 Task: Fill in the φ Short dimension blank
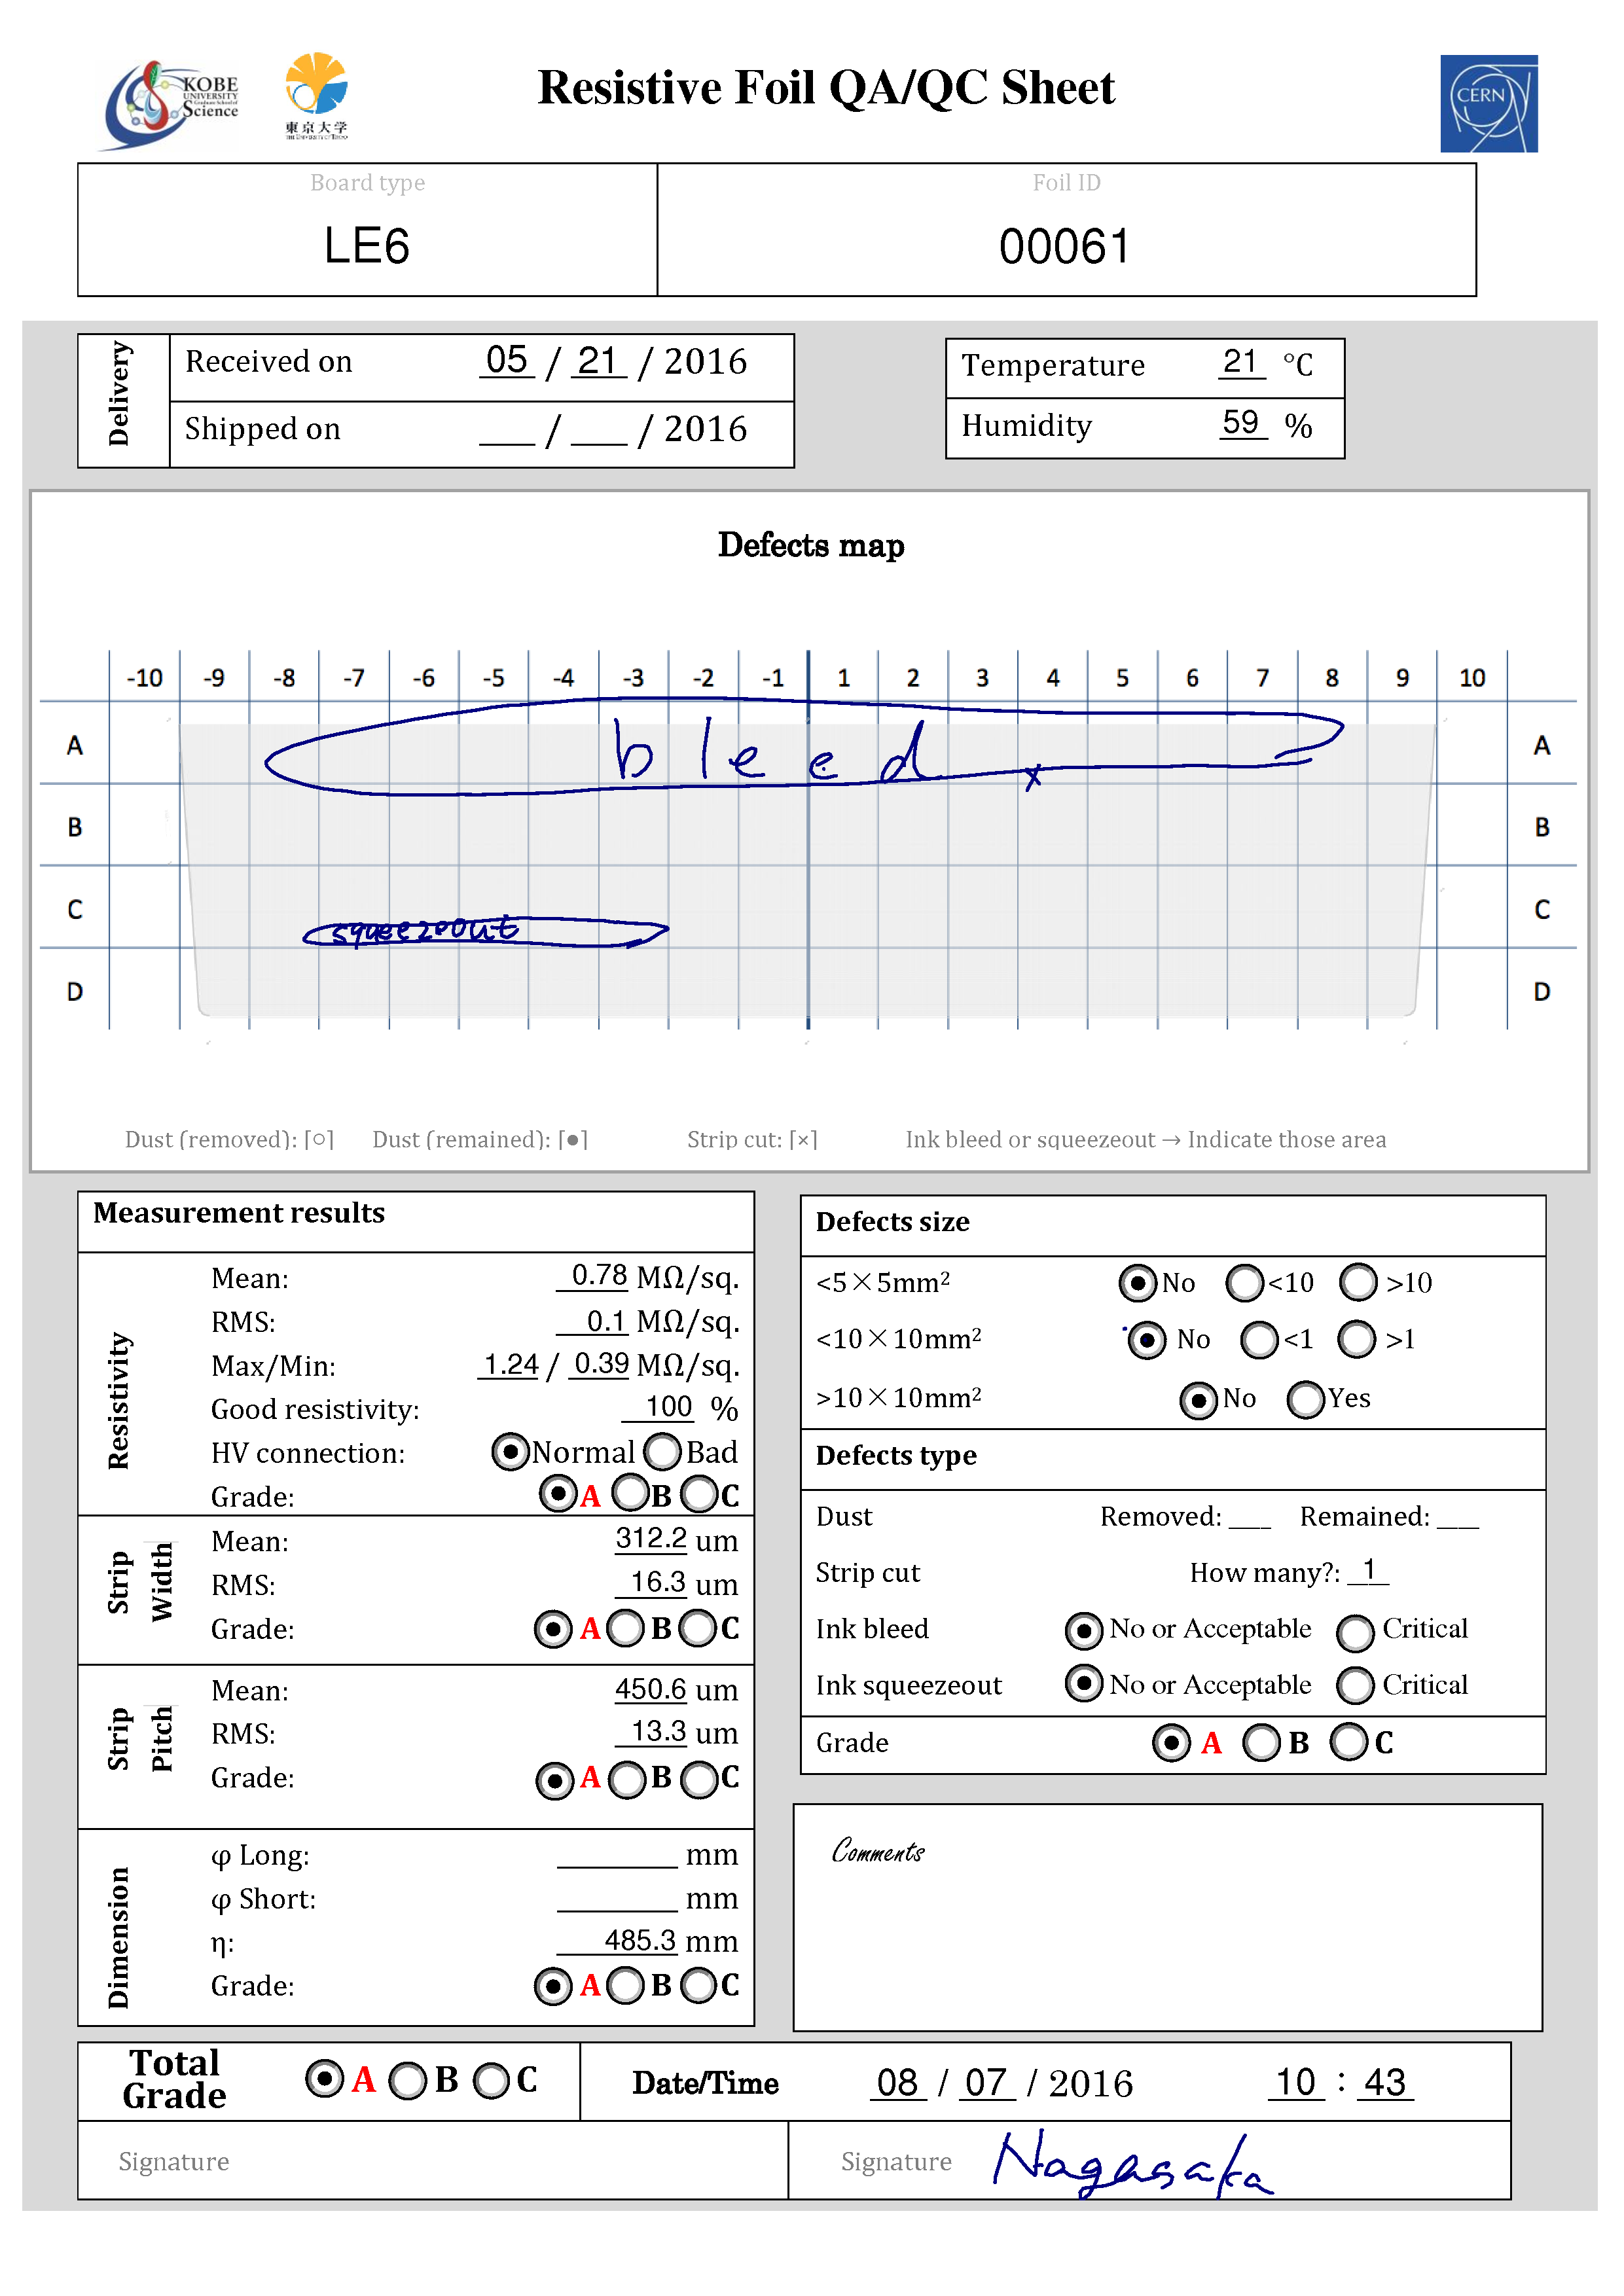click(x=617, y=1899)
